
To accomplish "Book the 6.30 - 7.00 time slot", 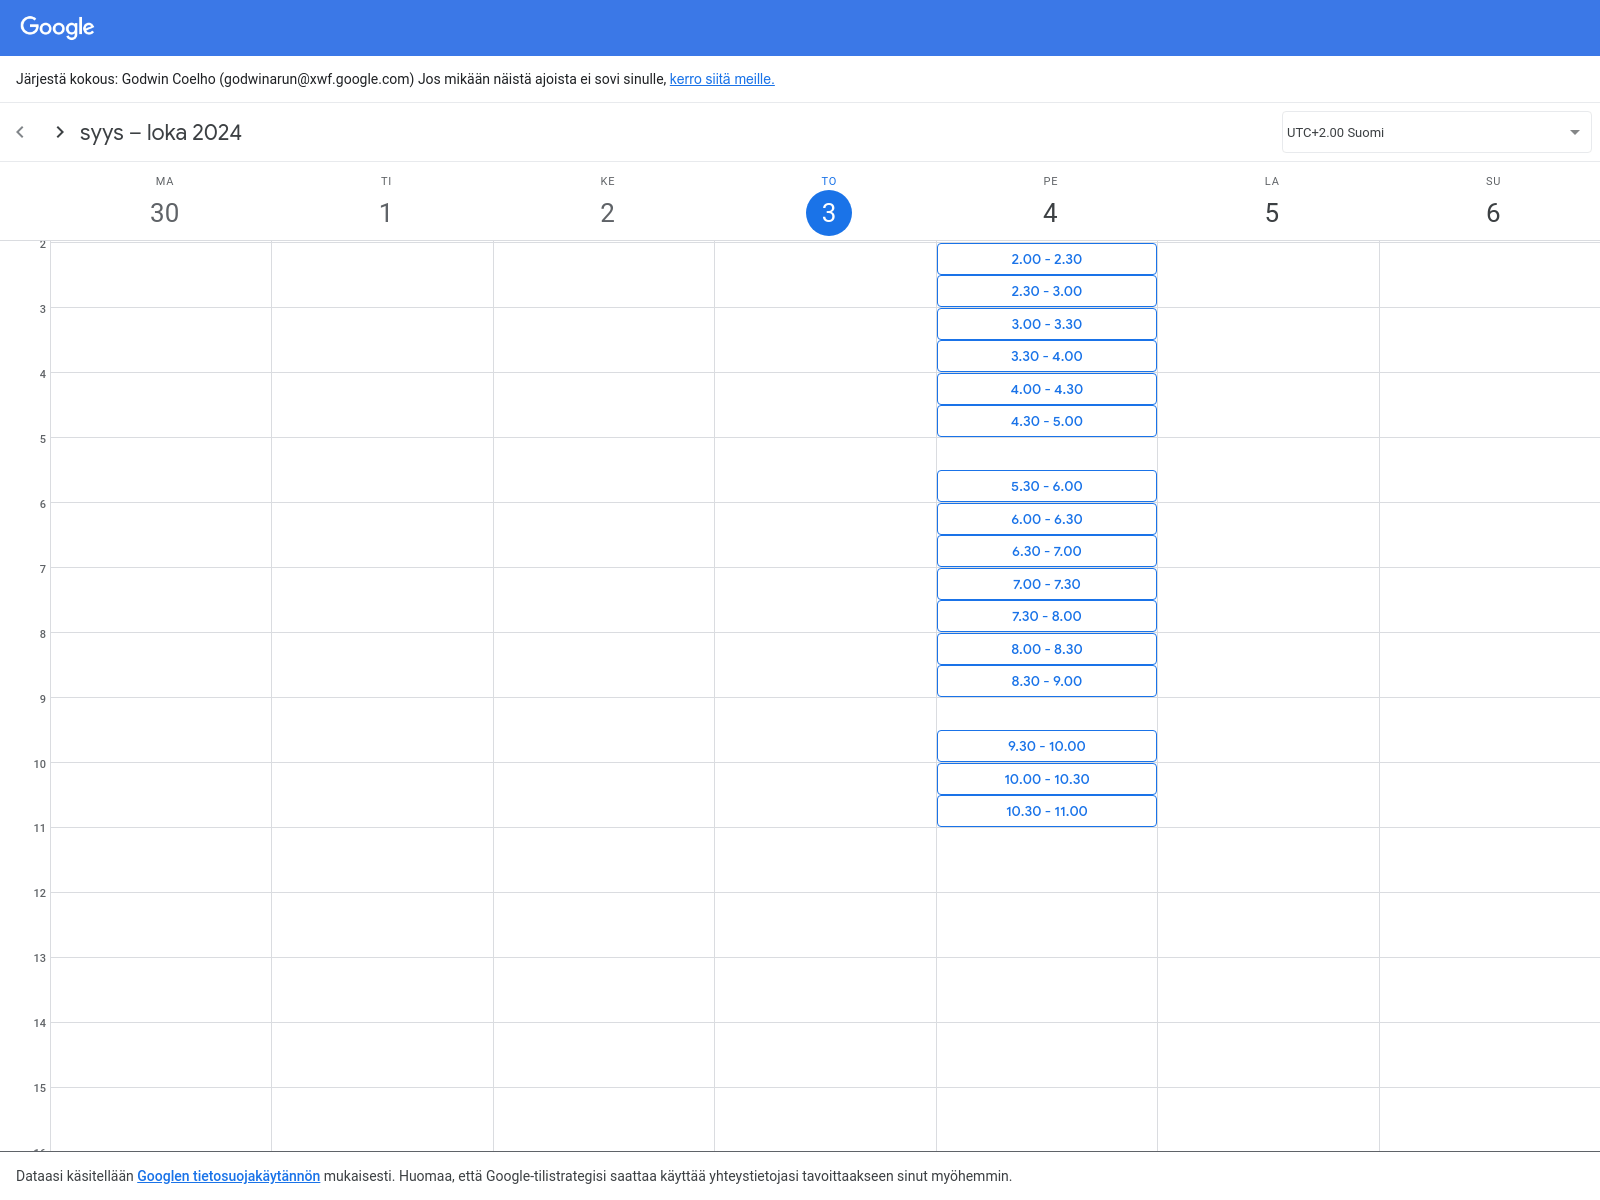I will [x=1047, y=551].
